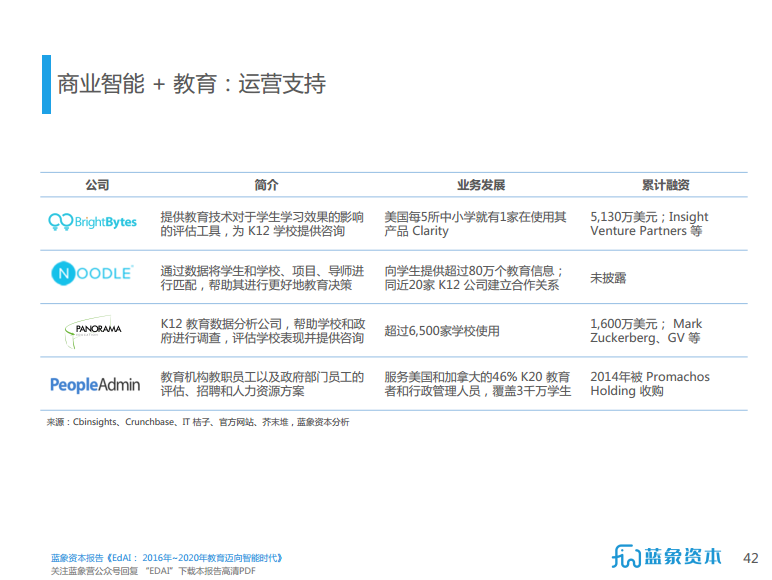Select Panorama description K12 教育数据分析公司
Viewport: 772px width, 580px height.
263,331
